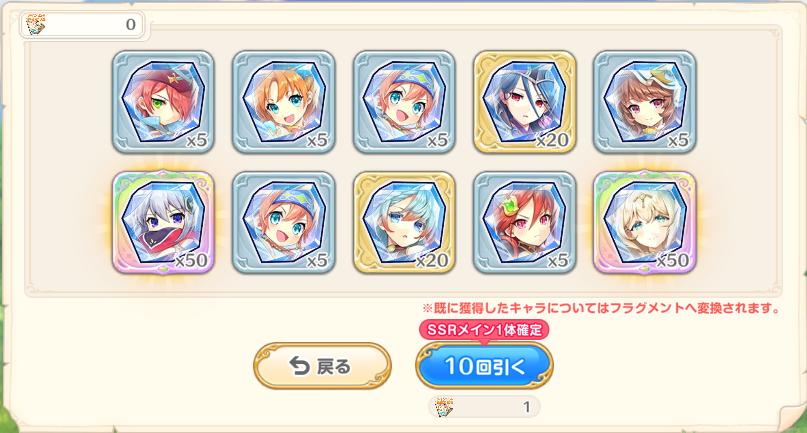
Task: Click ticket icon in top-left counter
Action: pyautogui.click(x=34, y=24)
